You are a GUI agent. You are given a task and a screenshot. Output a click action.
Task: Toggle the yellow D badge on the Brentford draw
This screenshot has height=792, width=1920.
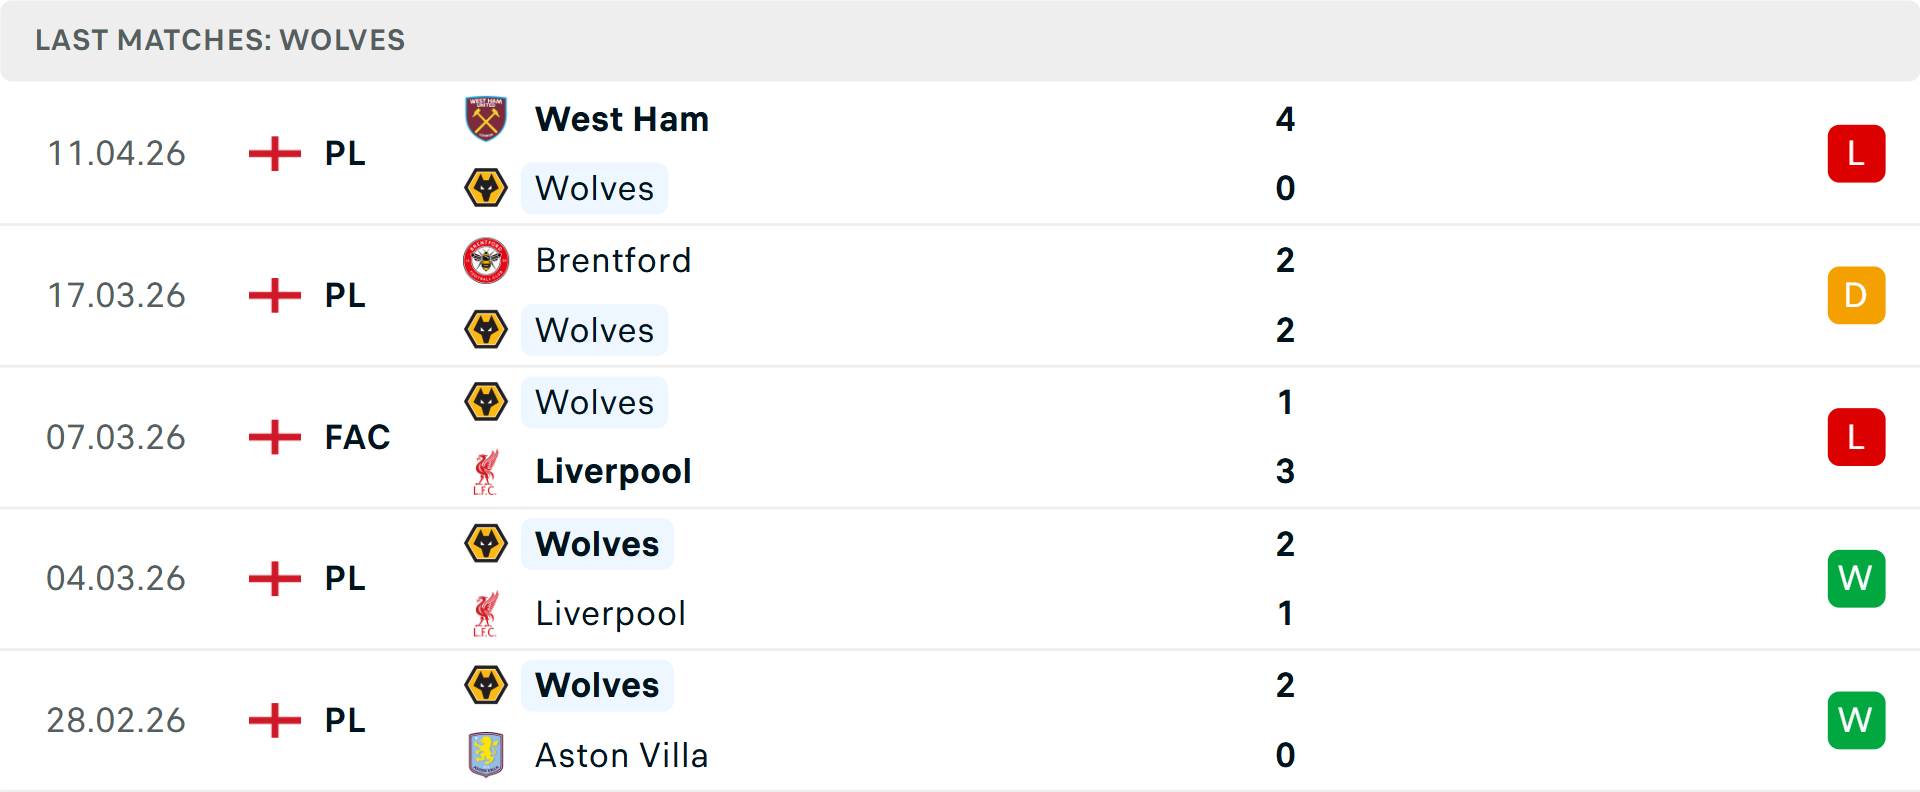(1856, 295)
